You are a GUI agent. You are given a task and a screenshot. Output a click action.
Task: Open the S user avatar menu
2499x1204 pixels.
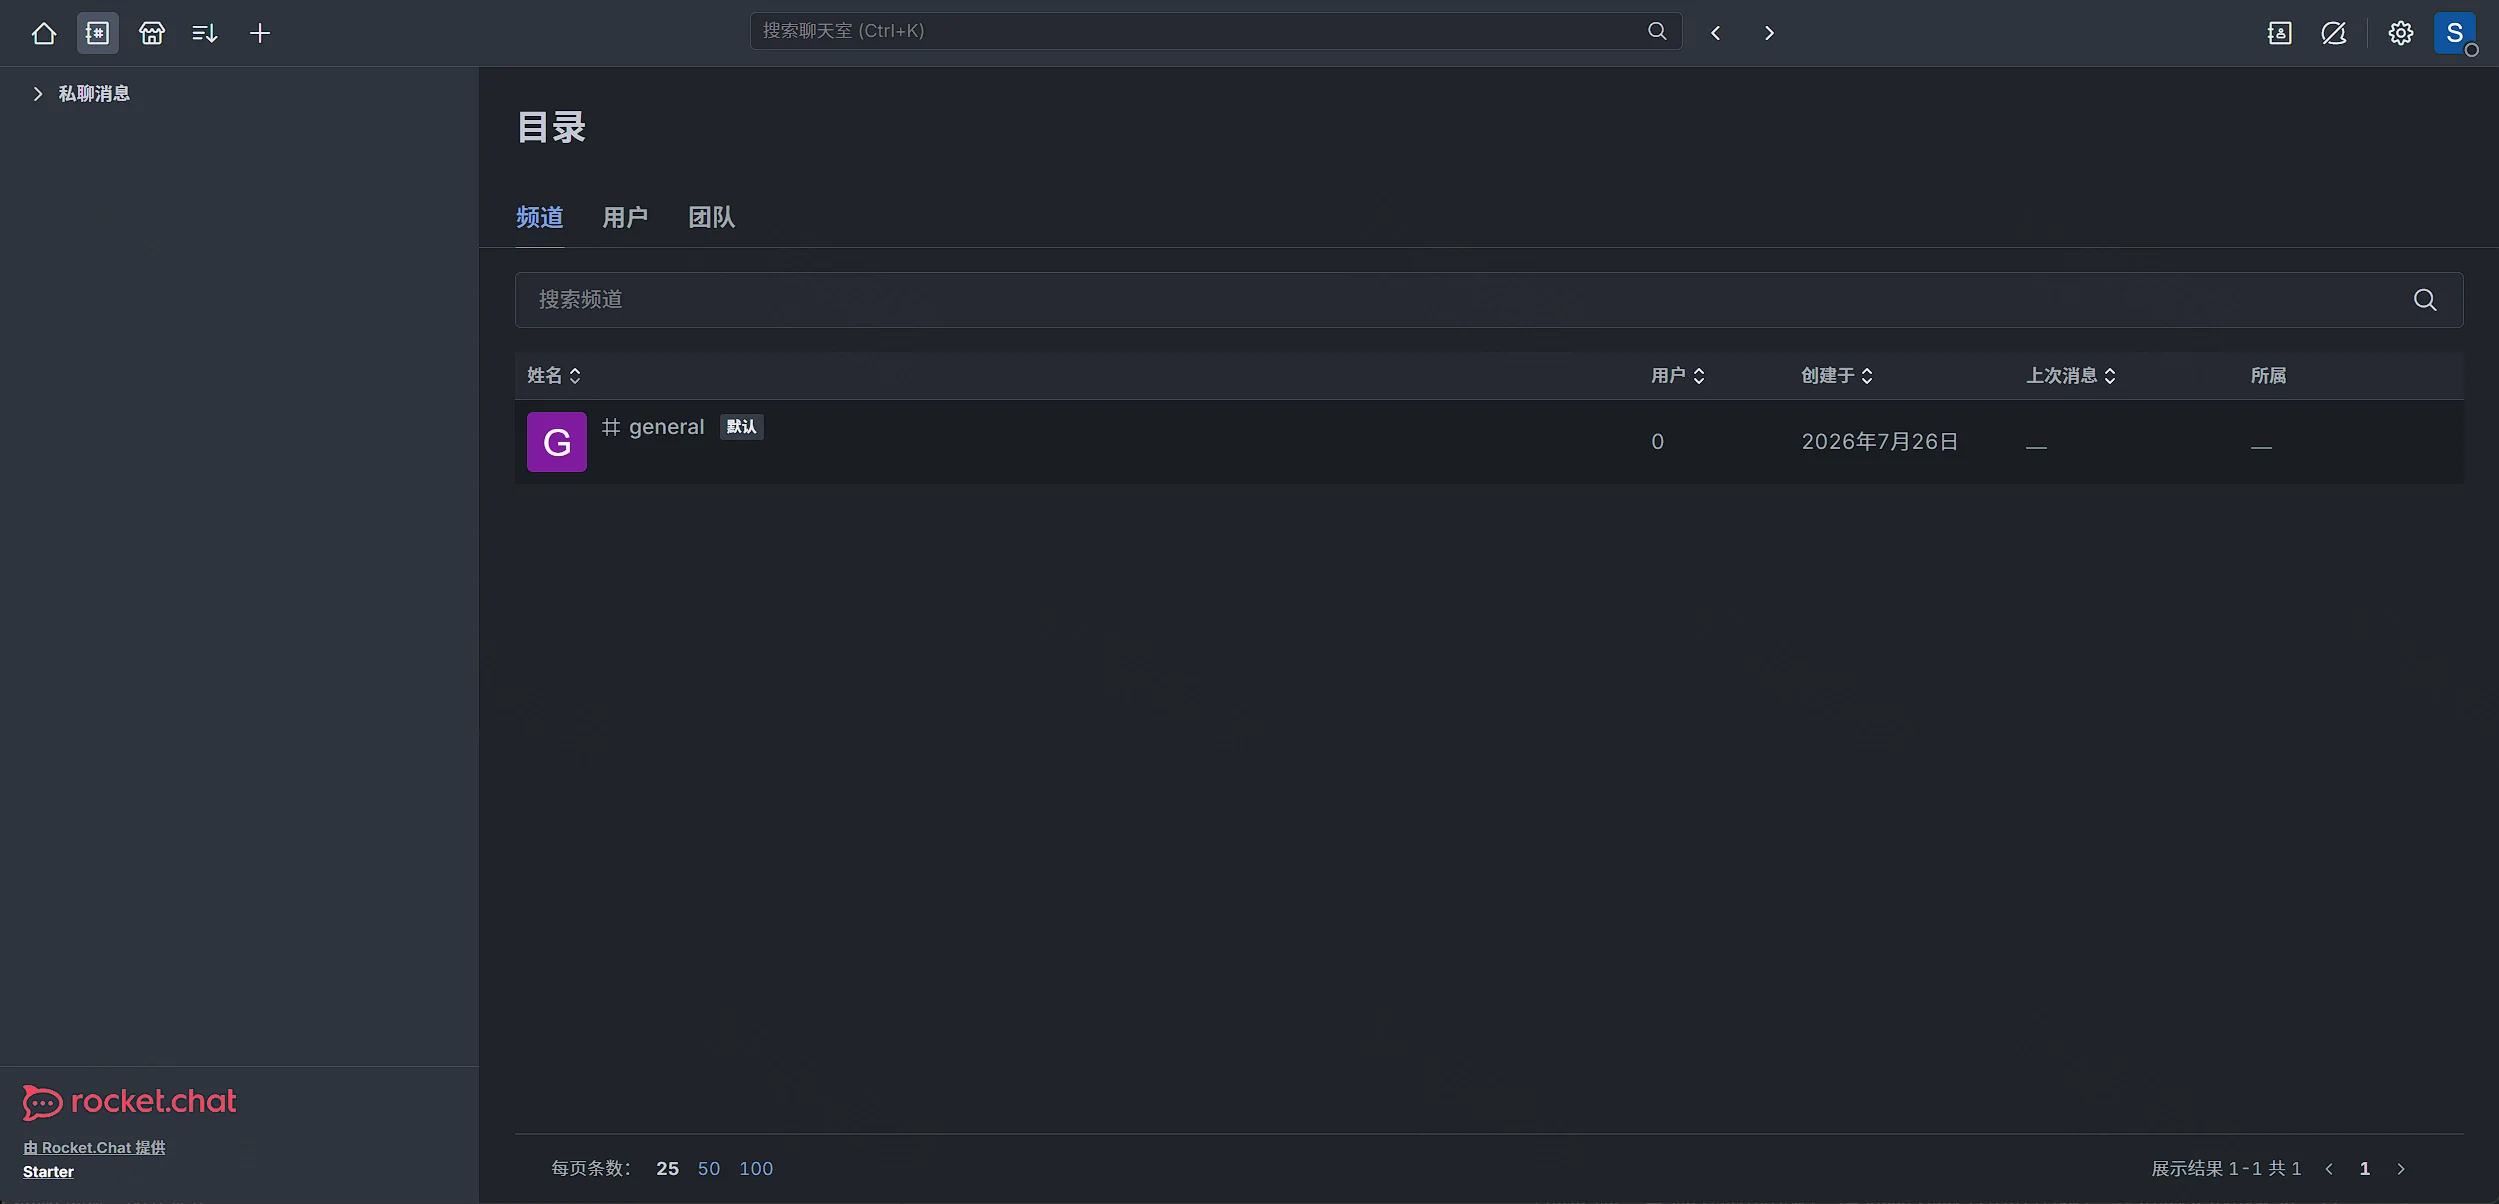click(2454, 33)
